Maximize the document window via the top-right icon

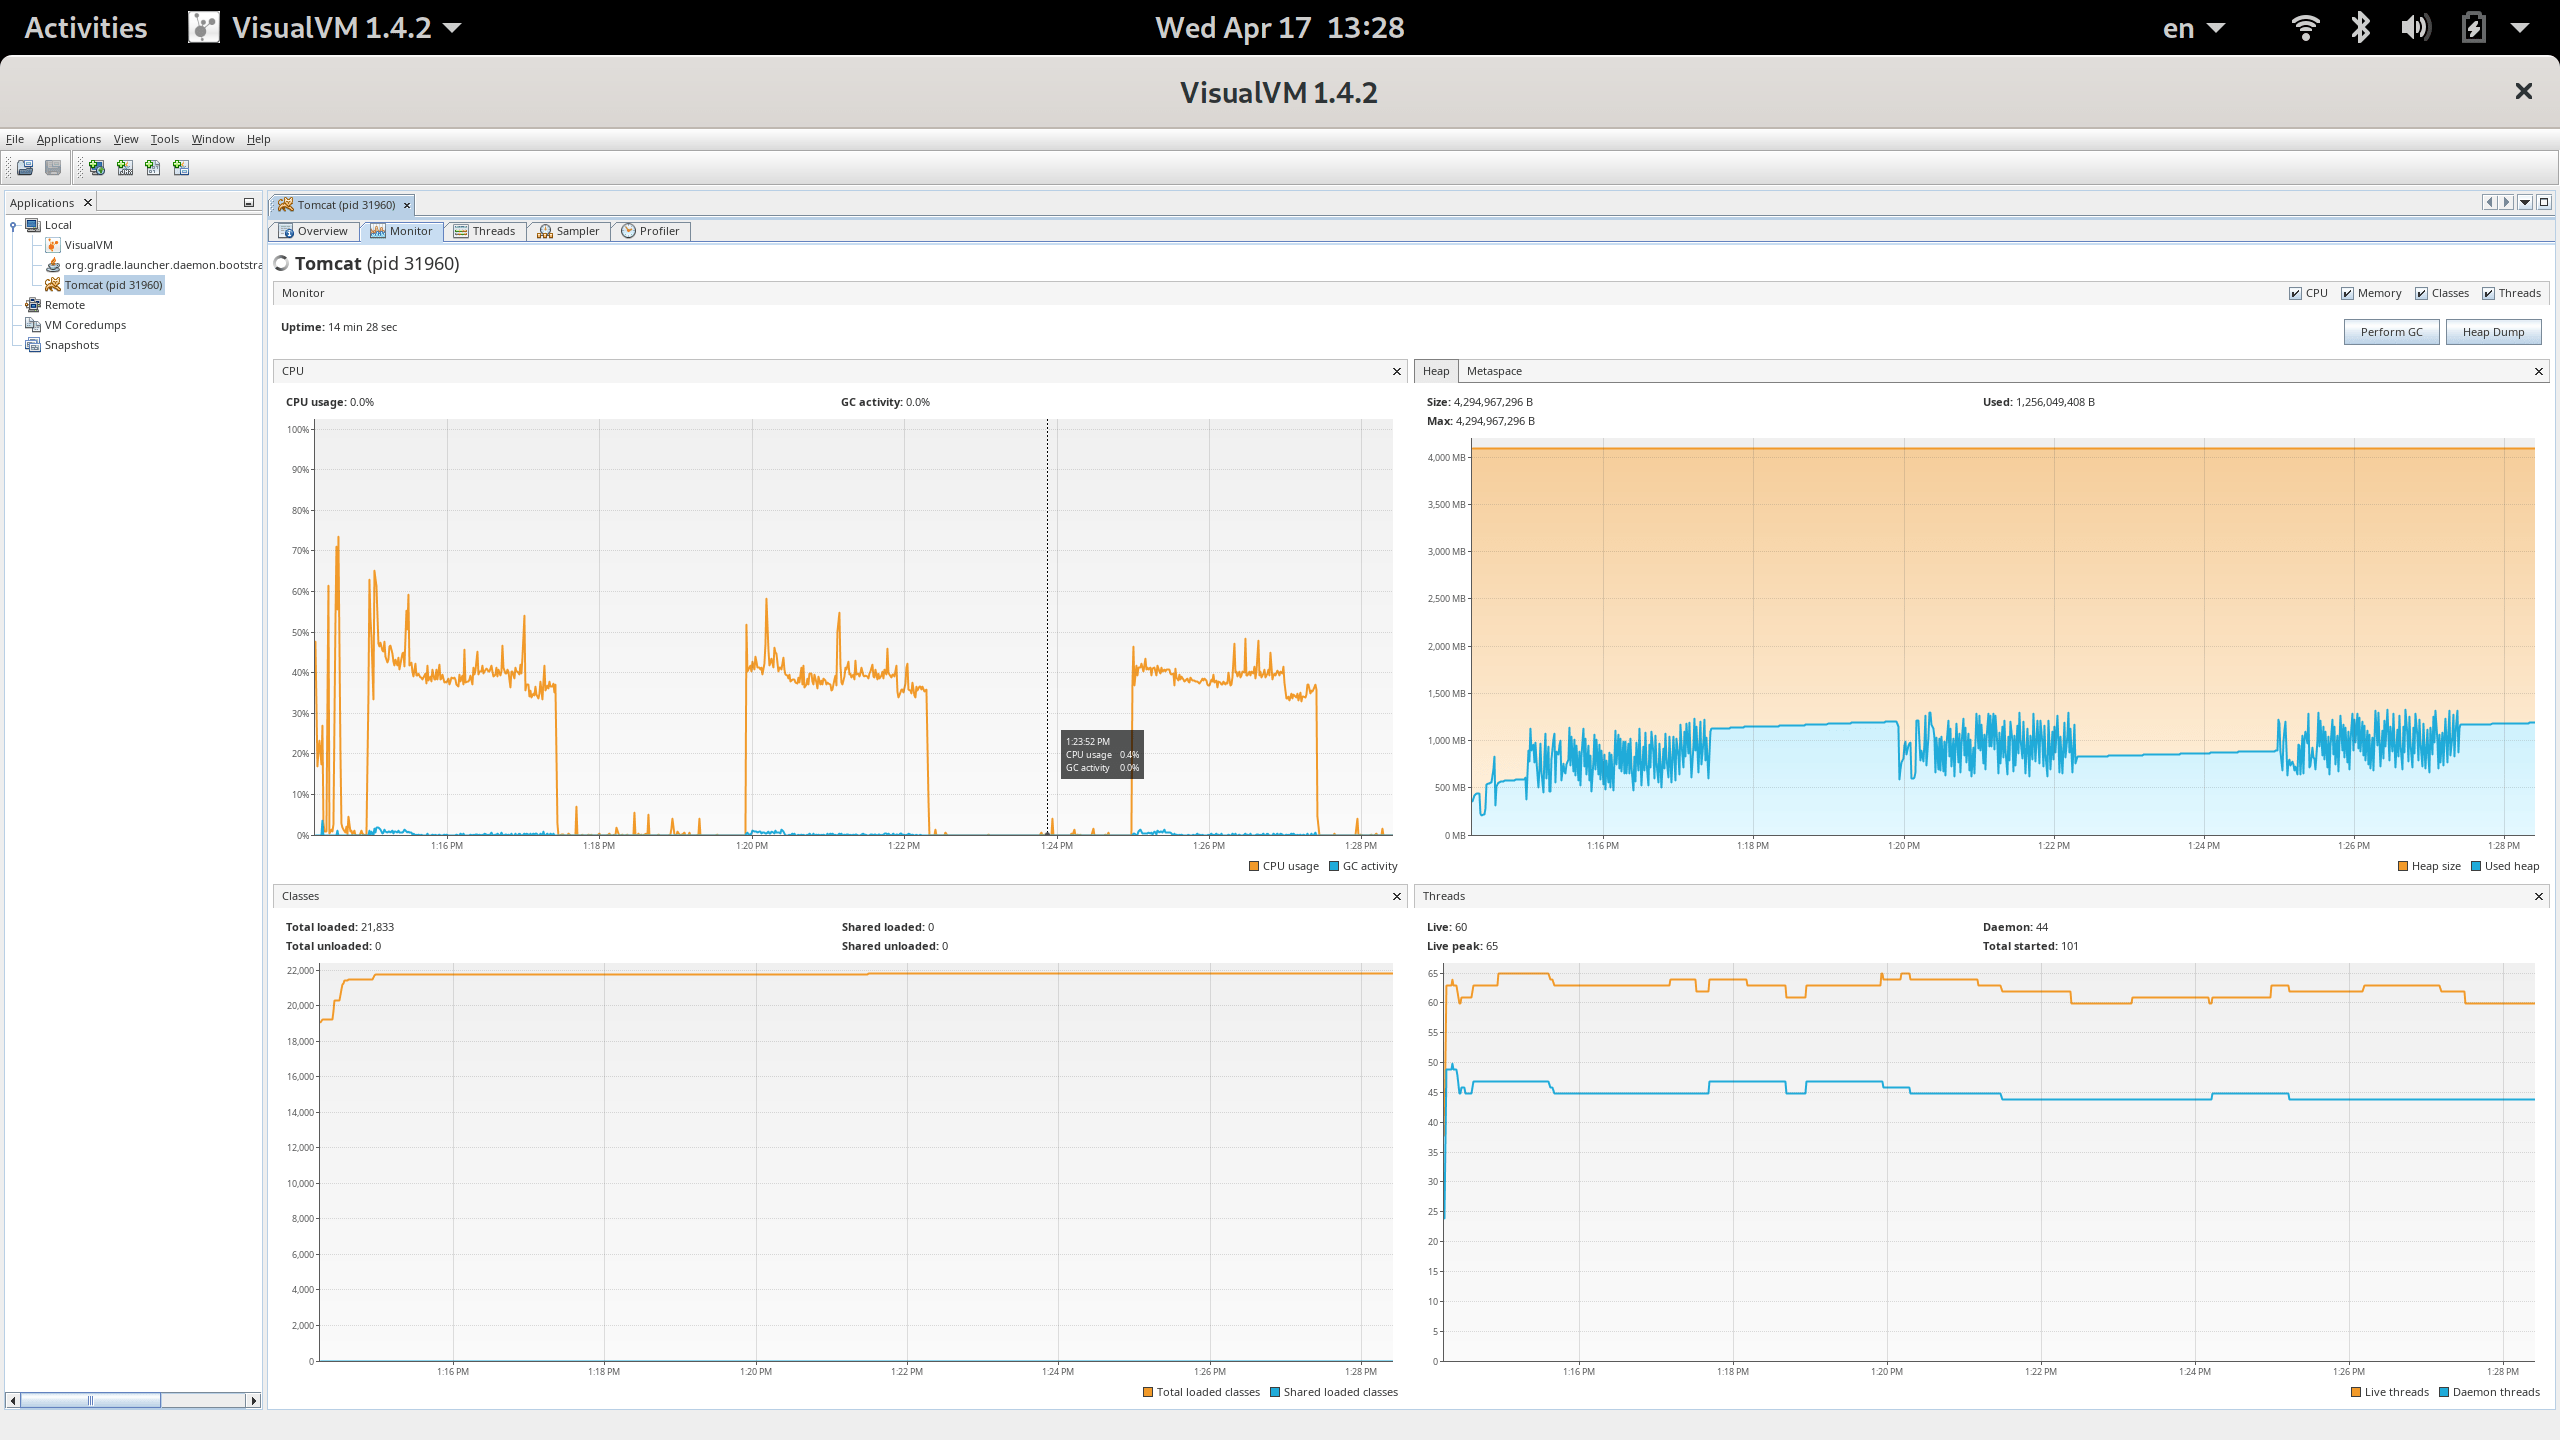click(x=2544, y=202)
